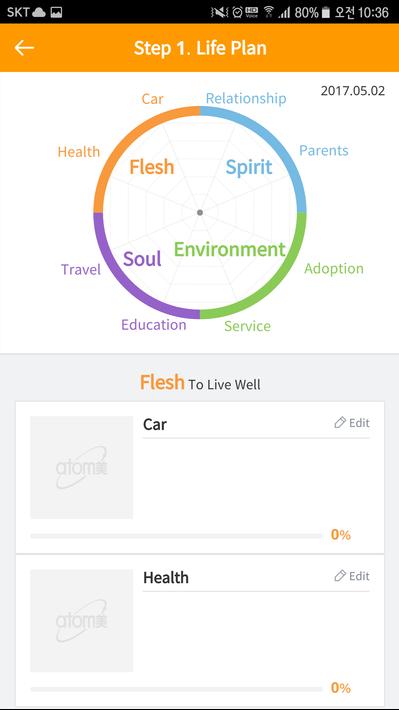The height and width of the screenshot is (710, 399).
Task: Click the Car progress bar
Action: click(176, 536)
